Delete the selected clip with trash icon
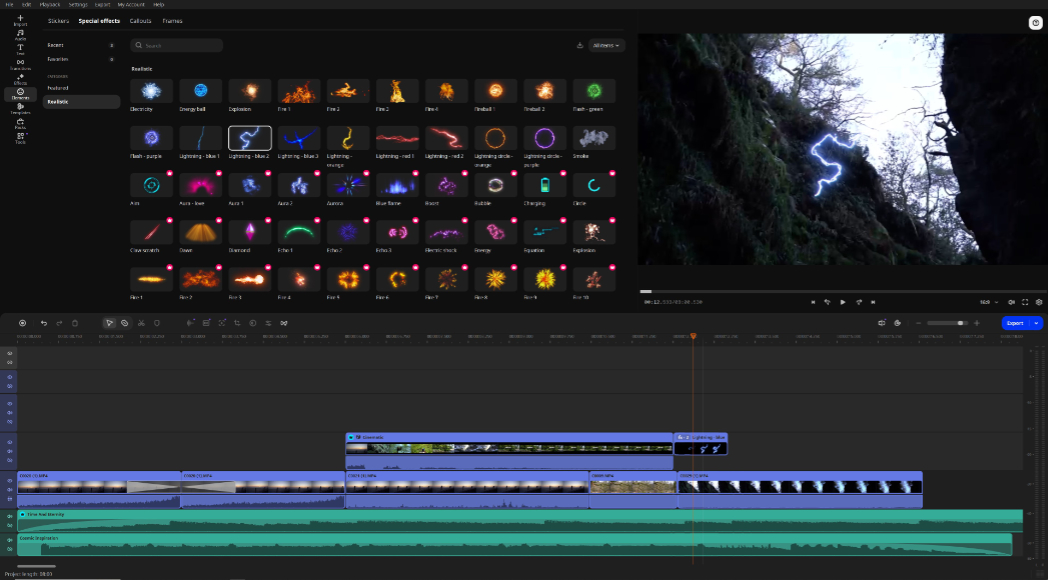 pos(75,323)
